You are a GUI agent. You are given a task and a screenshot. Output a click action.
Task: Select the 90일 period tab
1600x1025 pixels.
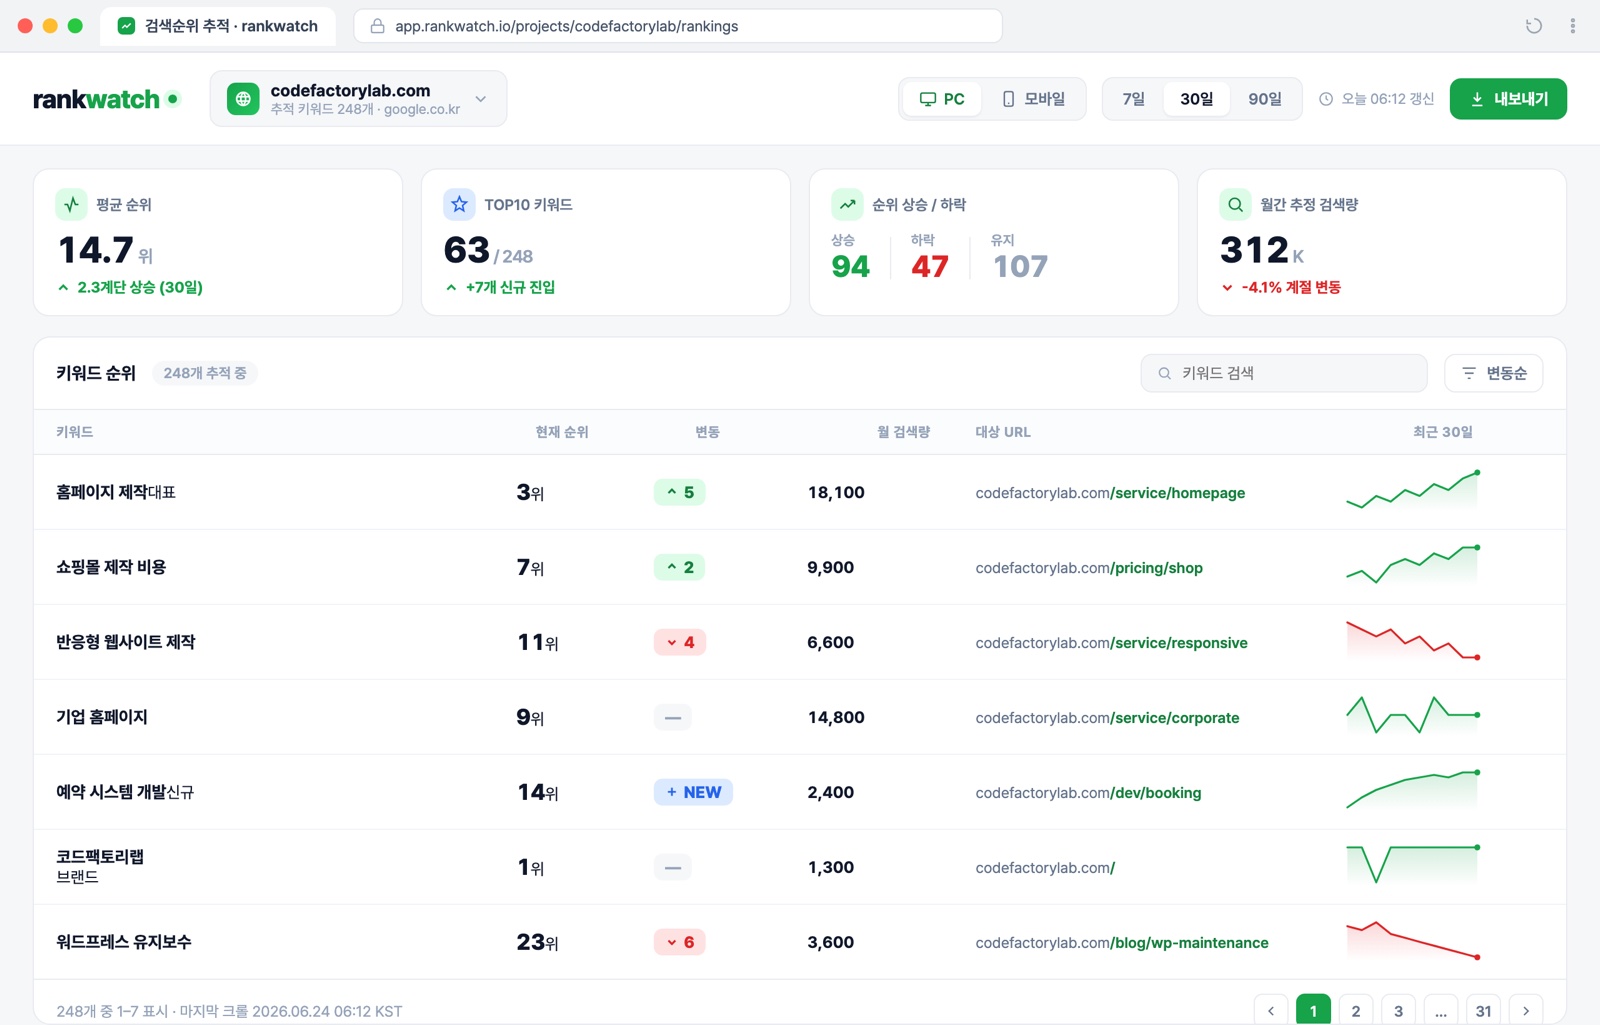(1264, 99)
